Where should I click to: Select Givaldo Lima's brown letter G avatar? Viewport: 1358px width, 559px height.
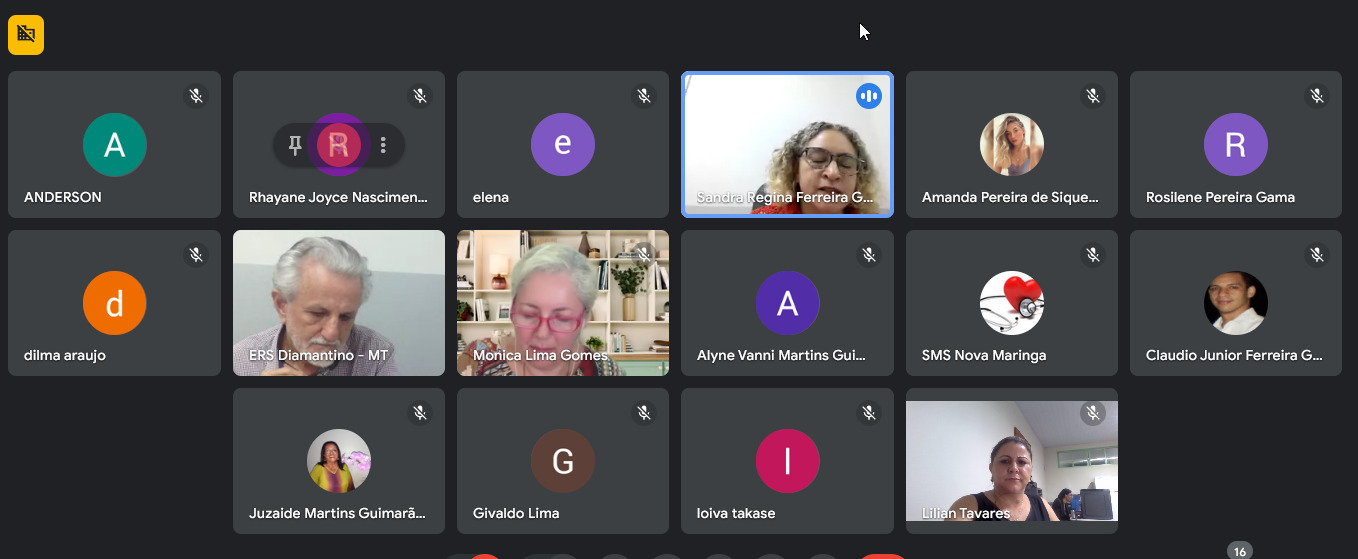point(563,461)
